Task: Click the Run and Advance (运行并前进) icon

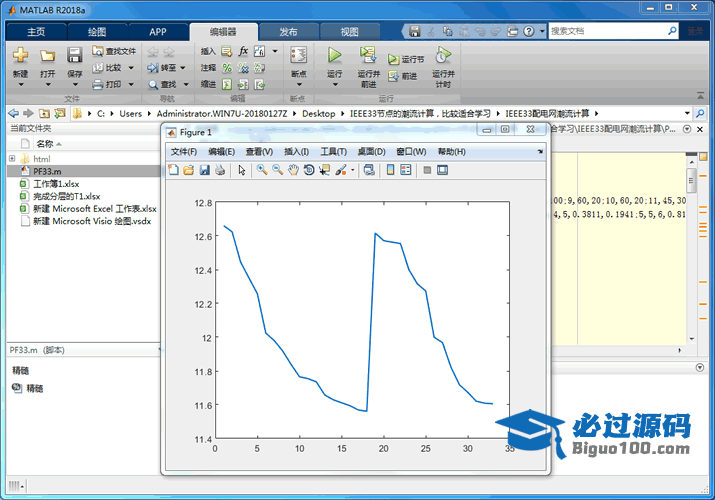Action: [x=368, y=55]
